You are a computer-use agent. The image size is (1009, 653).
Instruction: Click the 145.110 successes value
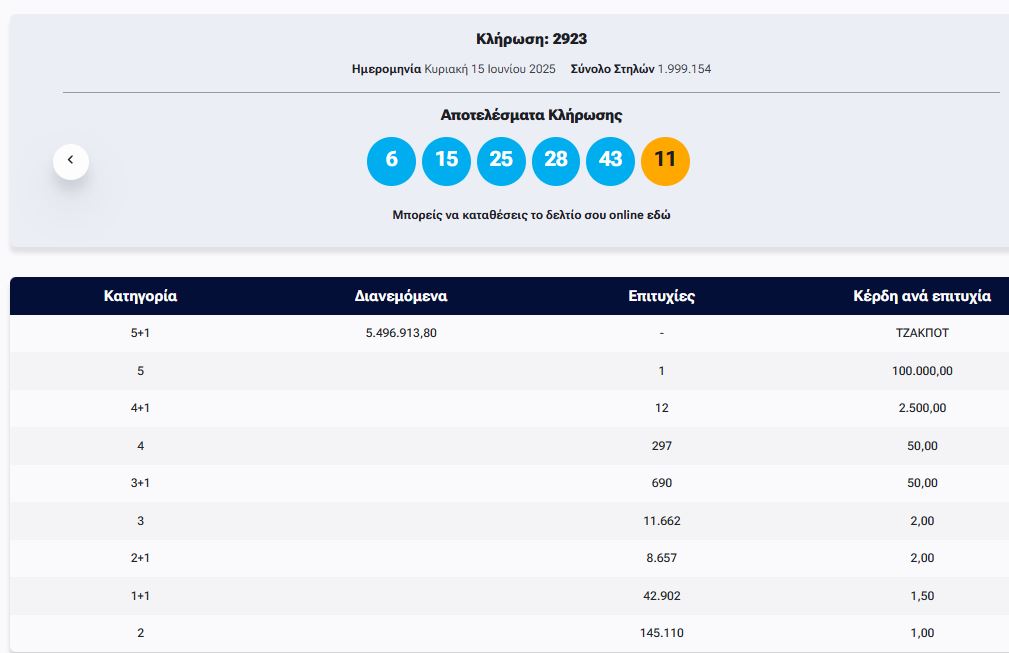coord(662,633)
